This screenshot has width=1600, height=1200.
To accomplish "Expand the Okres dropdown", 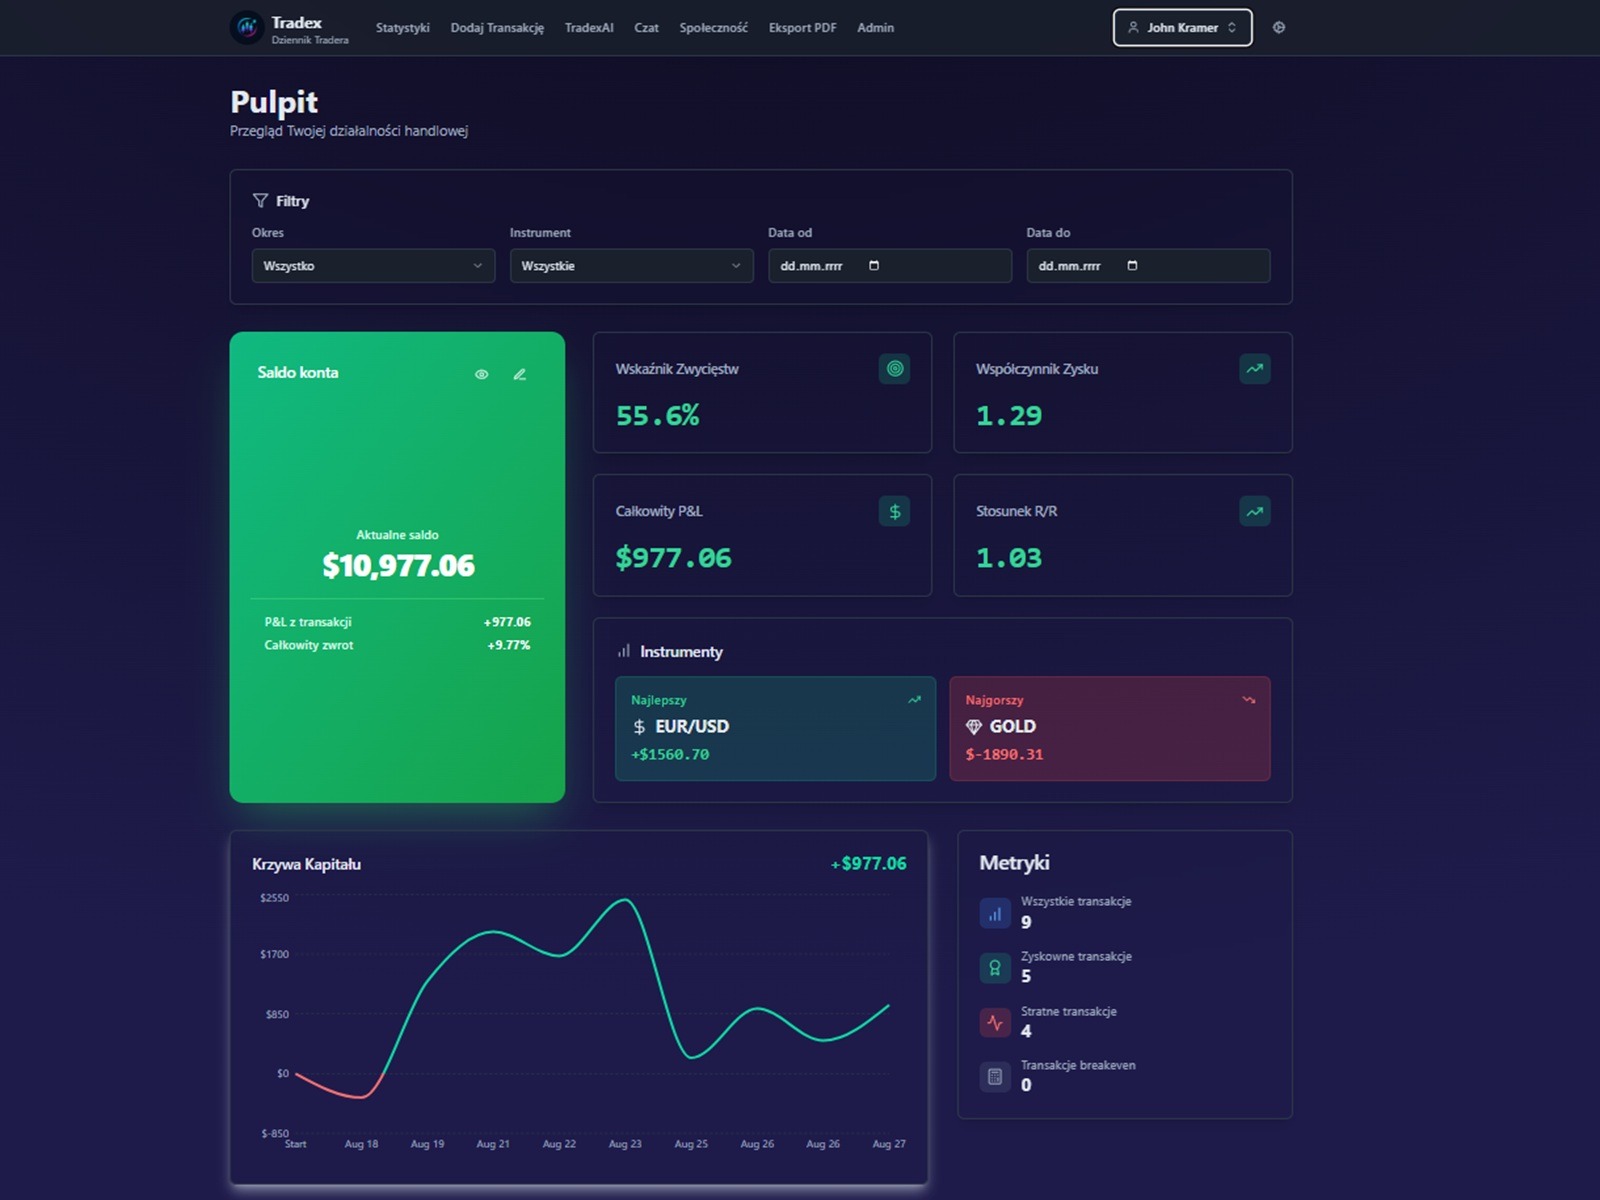I will pyautogui.click(x=373, y=266).
